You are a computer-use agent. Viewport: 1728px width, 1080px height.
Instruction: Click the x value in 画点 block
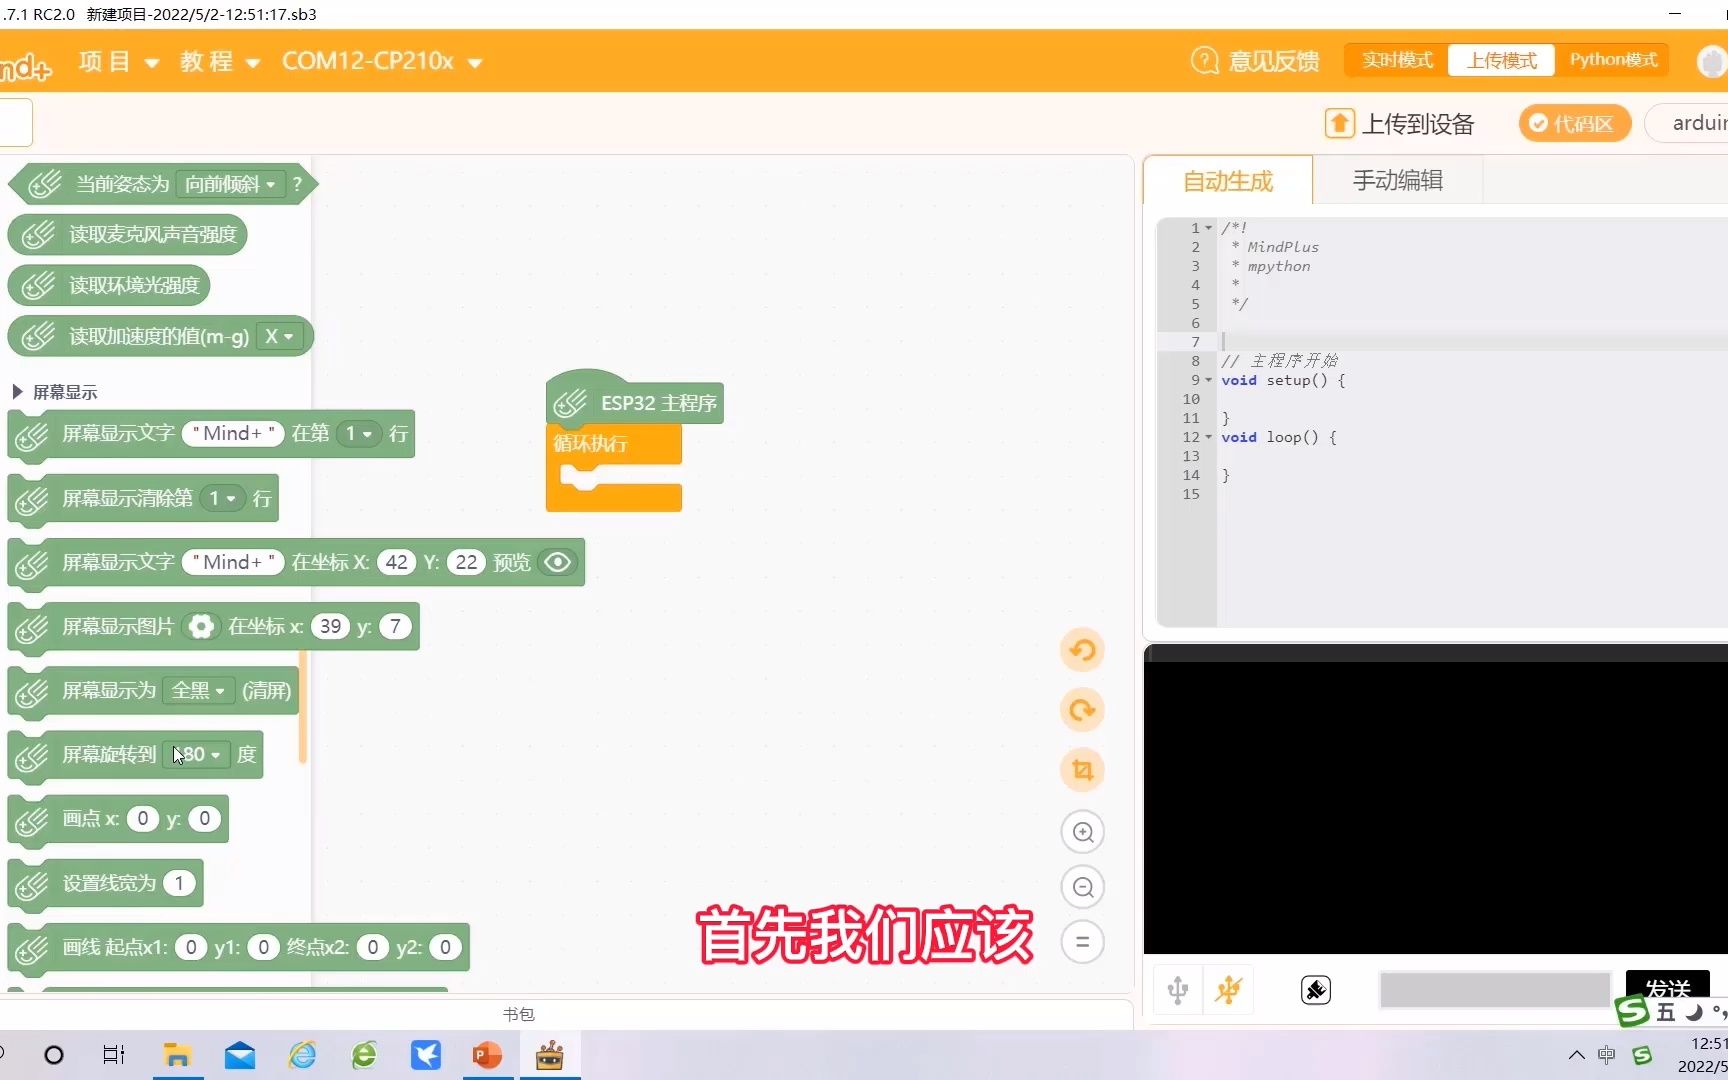(x=143, y=819)
